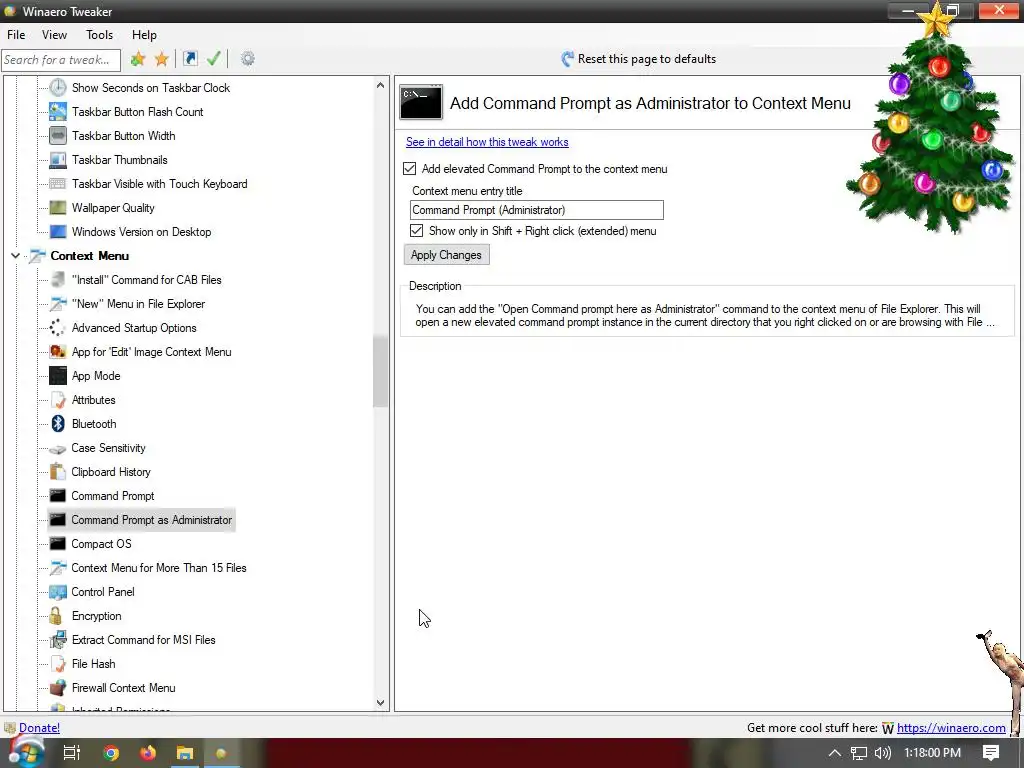The width and height of the screenshot is (1024, 768).
Task: Select Taskbar Visible with Touch Keyboard
Action: click(159, 184)
